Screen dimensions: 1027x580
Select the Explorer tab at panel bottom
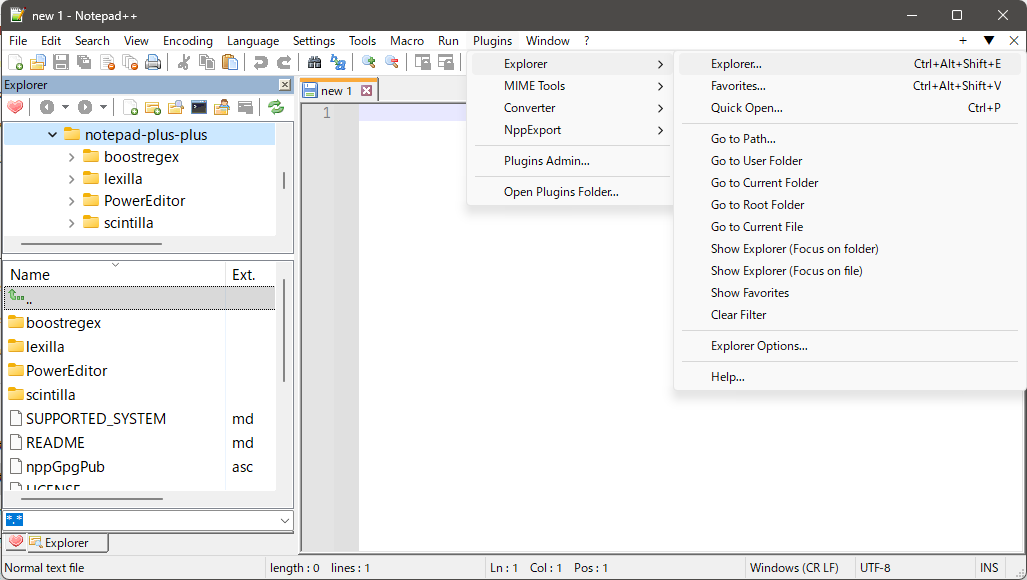[x=67, y=543]
